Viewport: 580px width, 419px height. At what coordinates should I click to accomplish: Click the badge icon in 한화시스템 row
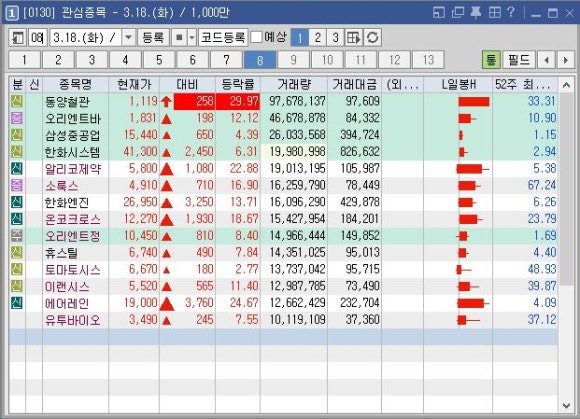tap(17, 152)
